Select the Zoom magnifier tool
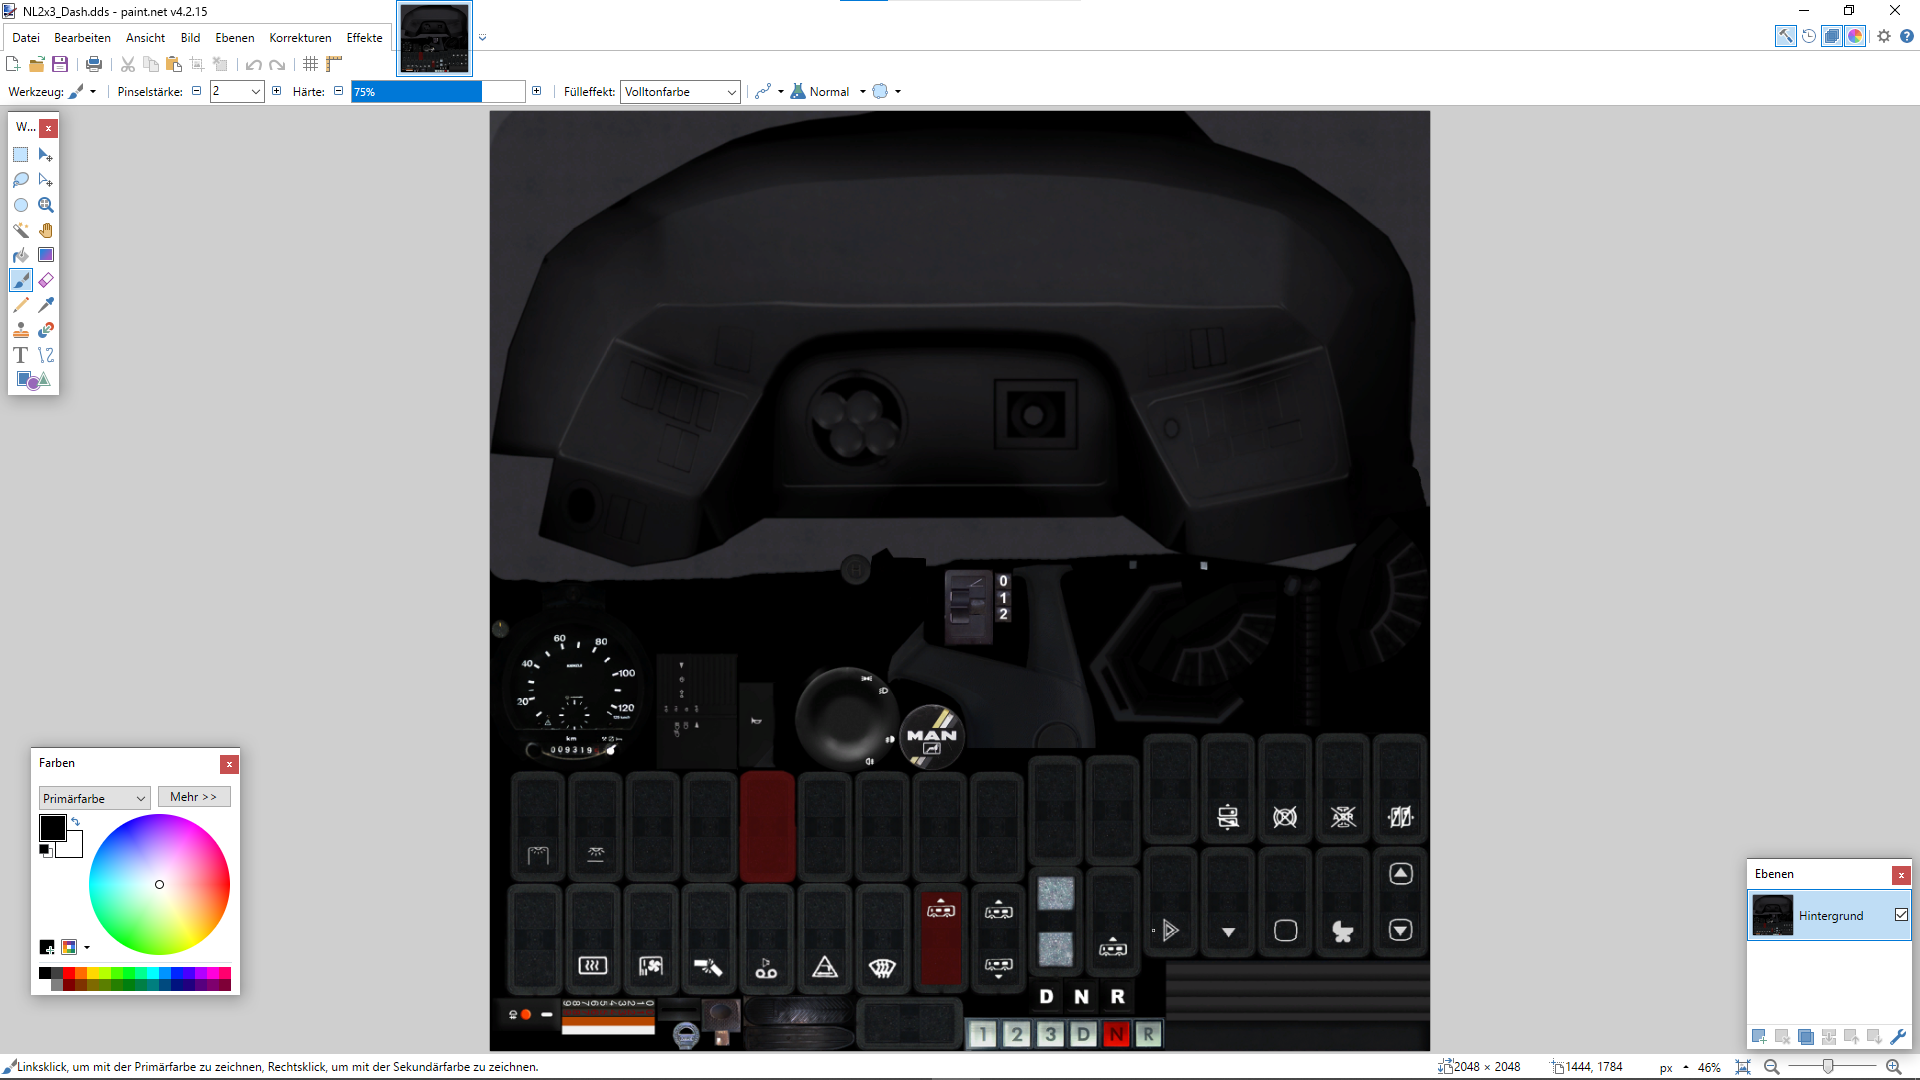 coord(46,205)
